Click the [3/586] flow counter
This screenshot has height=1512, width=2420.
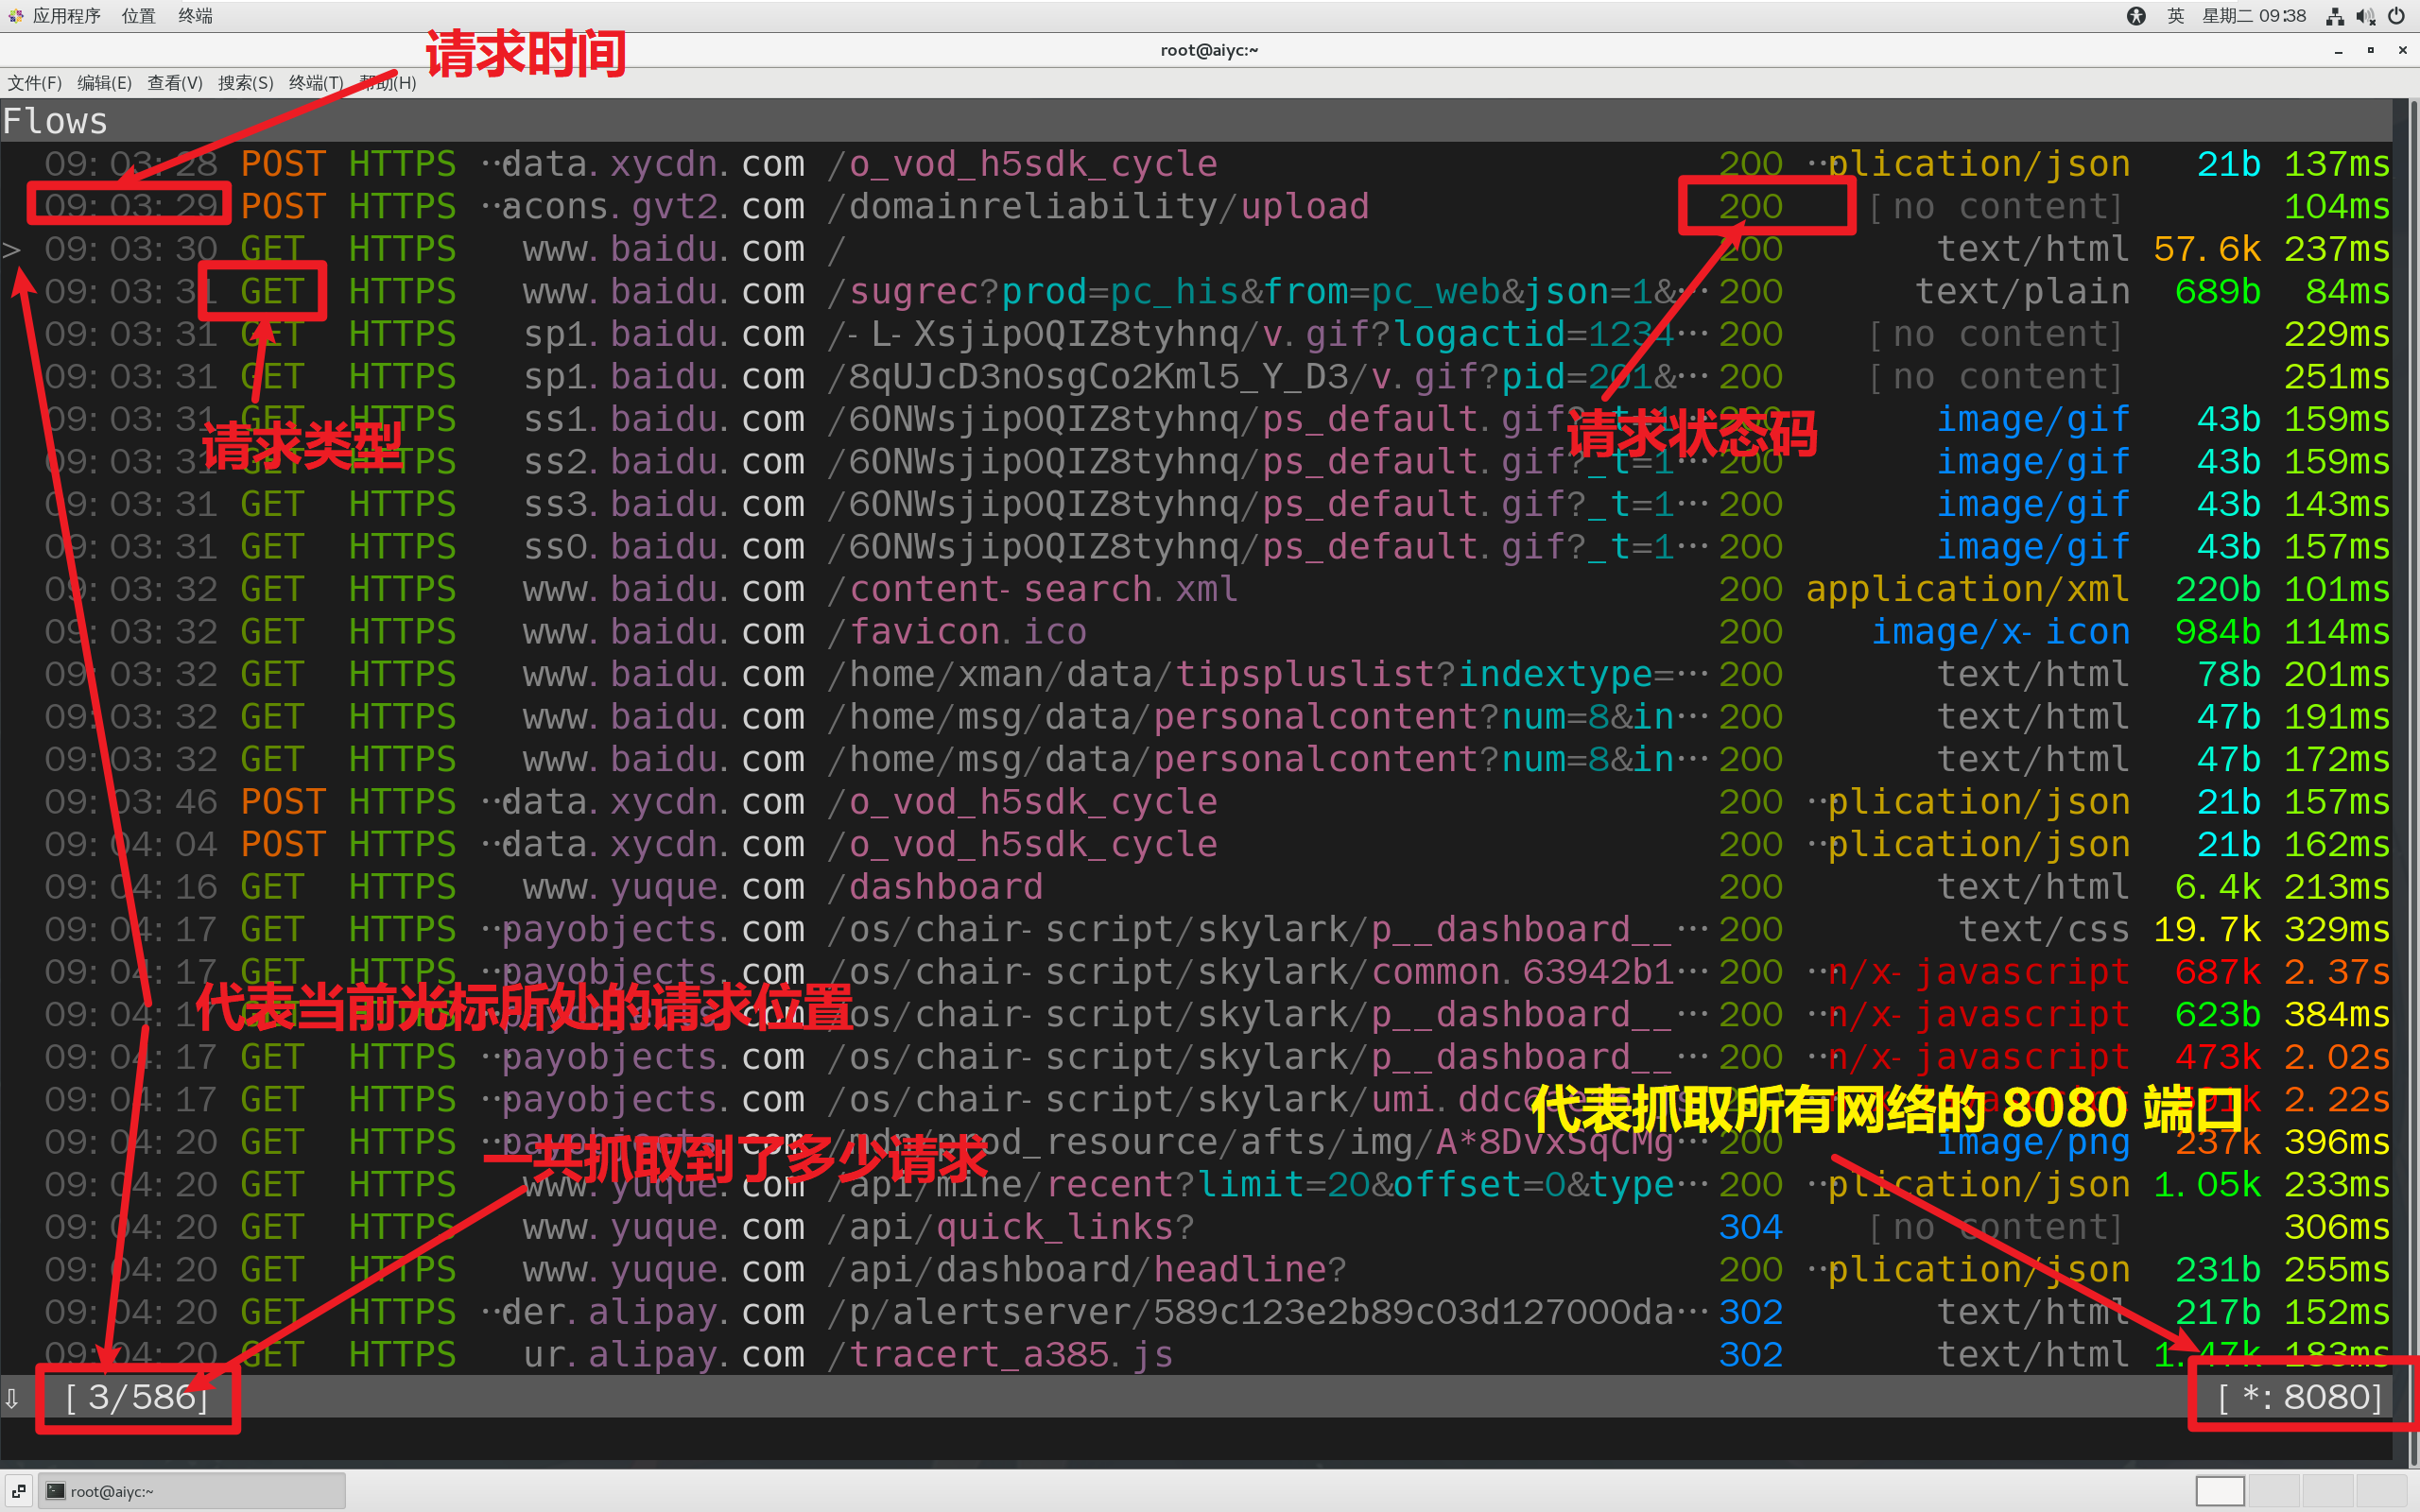click(x=137, y=1397)
